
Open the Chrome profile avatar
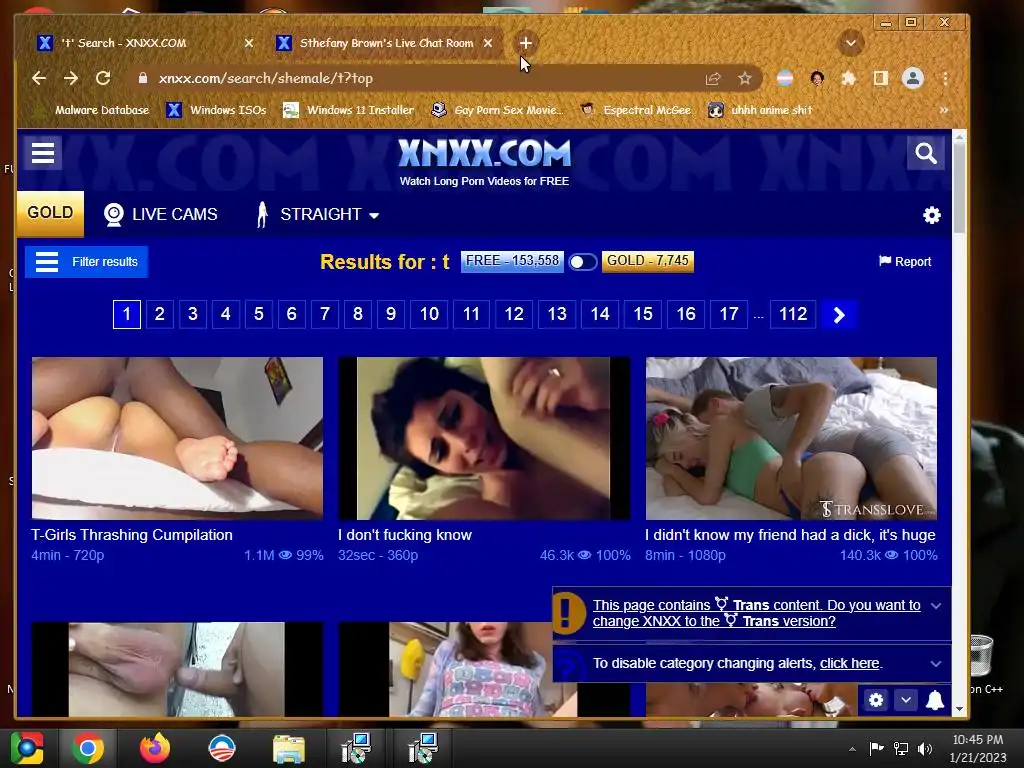(x=913, y=78)
